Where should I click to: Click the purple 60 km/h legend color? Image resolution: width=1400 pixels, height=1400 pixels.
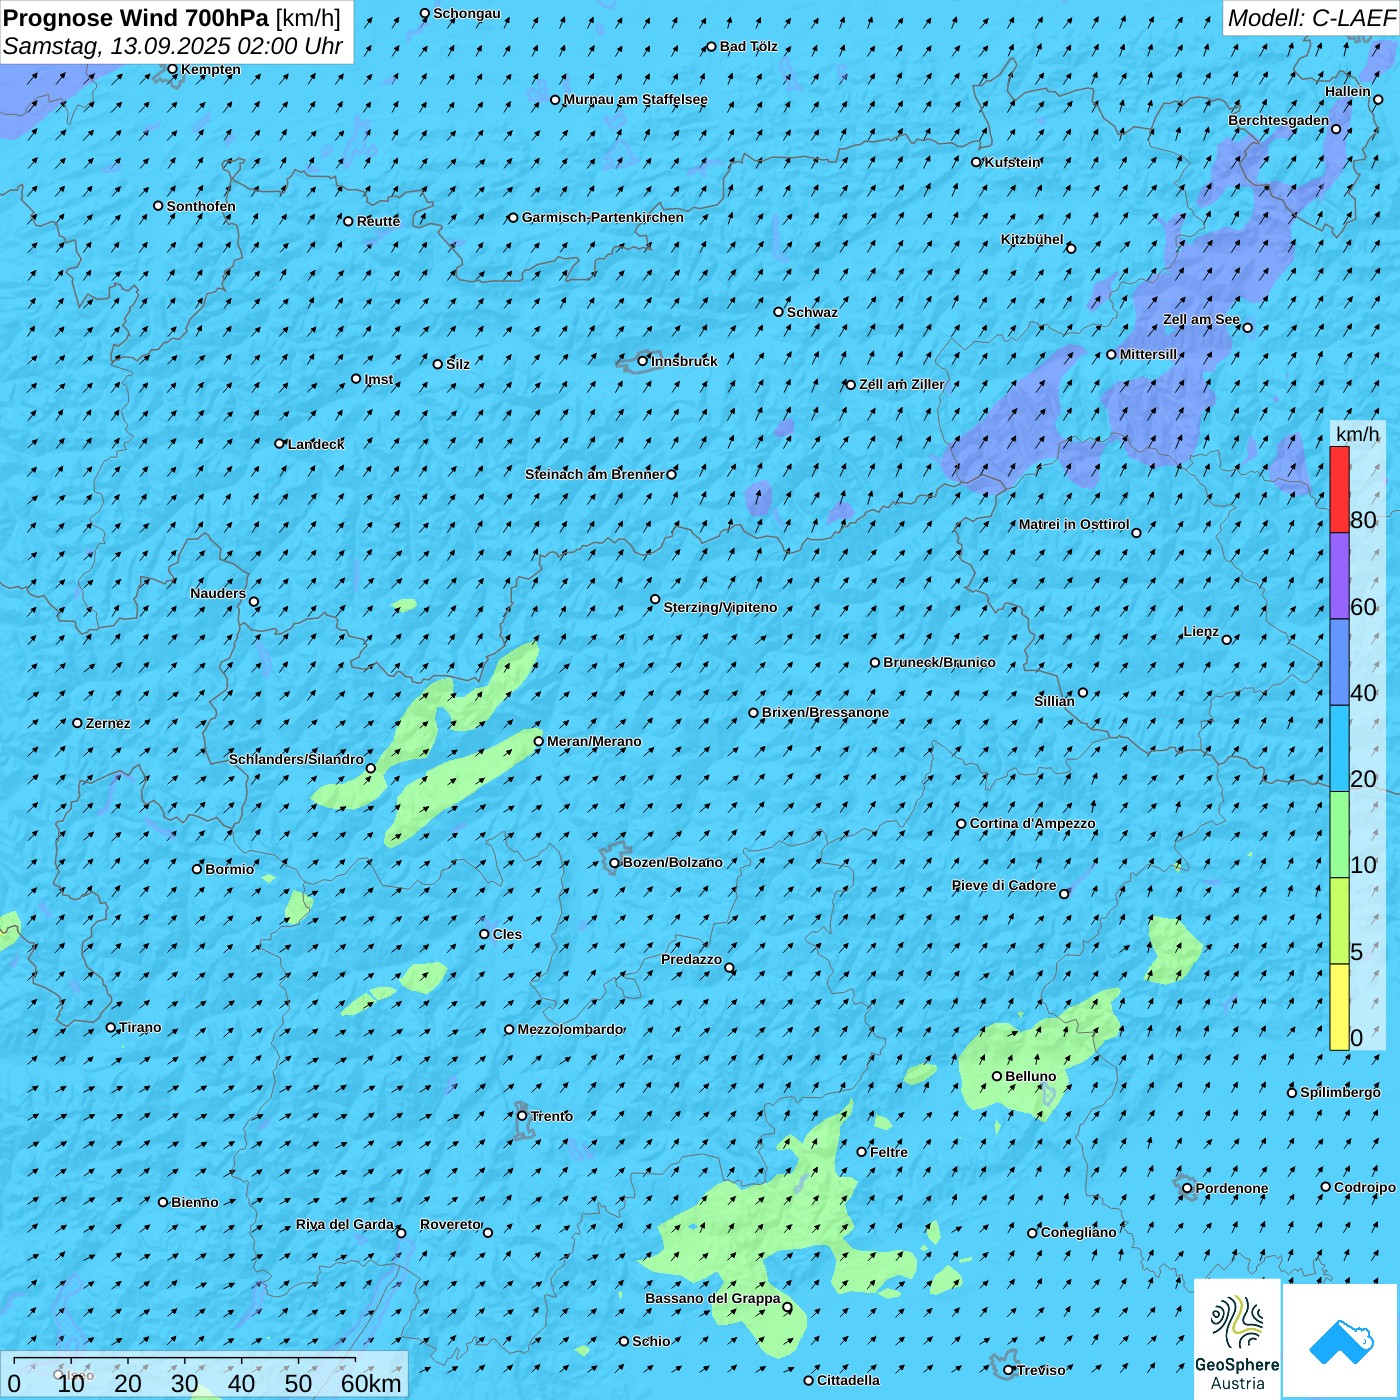click(1339, 576)
